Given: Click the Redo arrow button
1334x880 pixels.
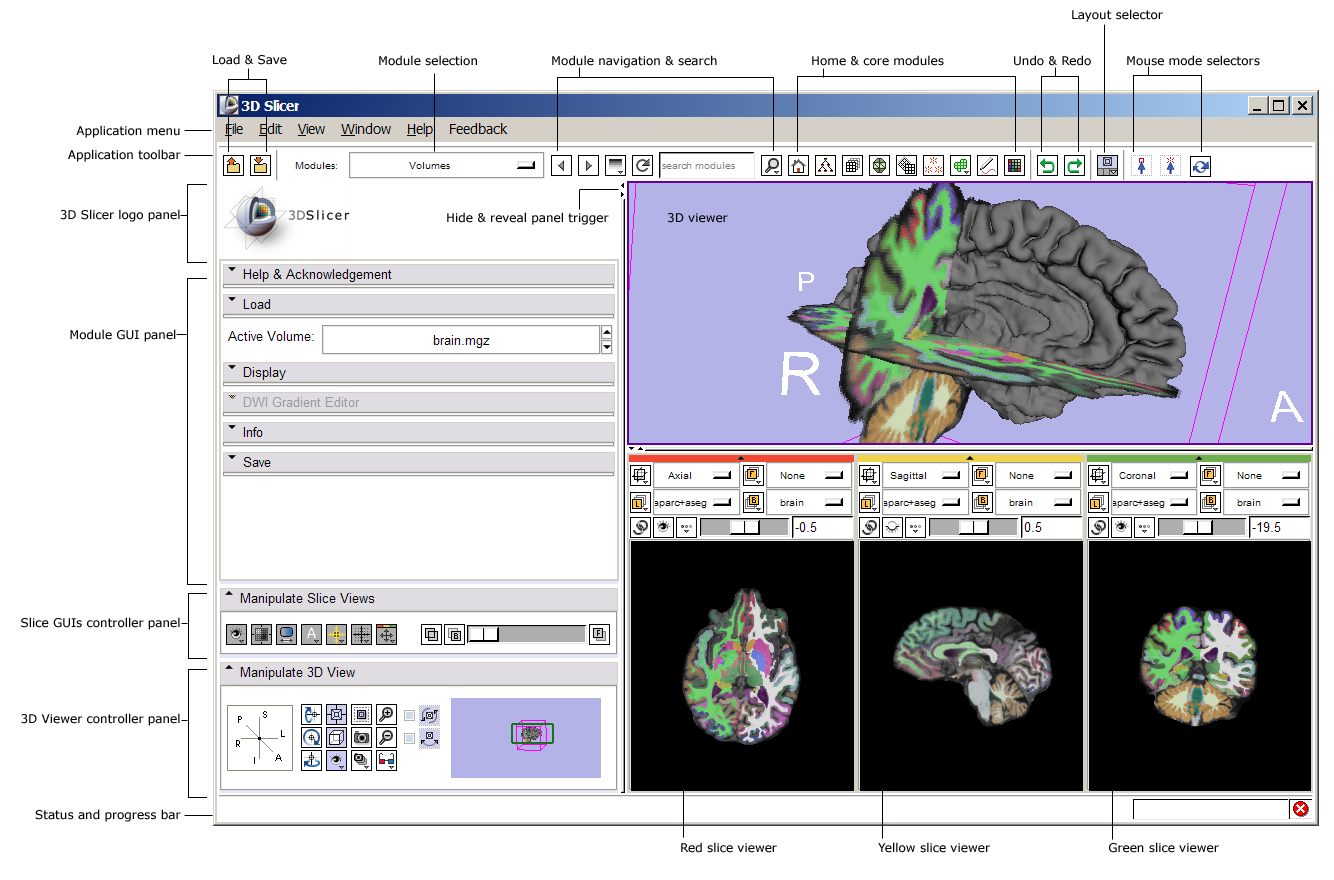Looking at the screenshot, I should point(1073,166).
